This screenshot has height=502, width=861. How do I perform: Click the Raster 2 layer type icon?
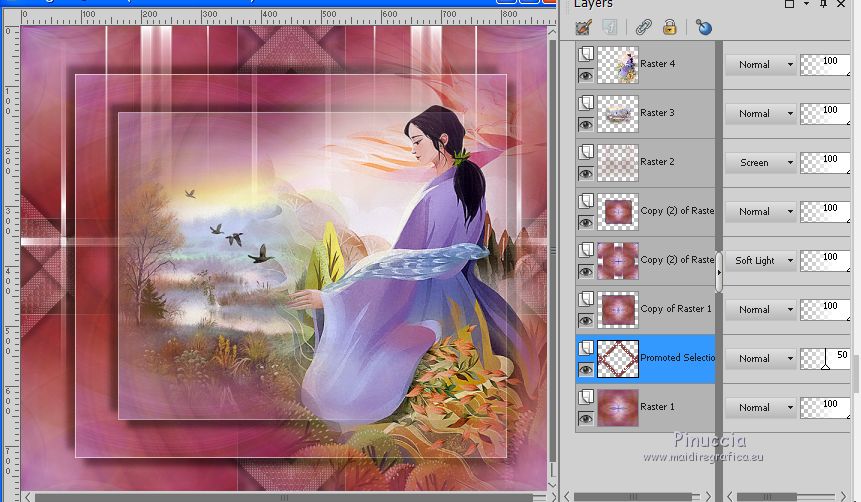pyautogui.click(x=586, y=152)
